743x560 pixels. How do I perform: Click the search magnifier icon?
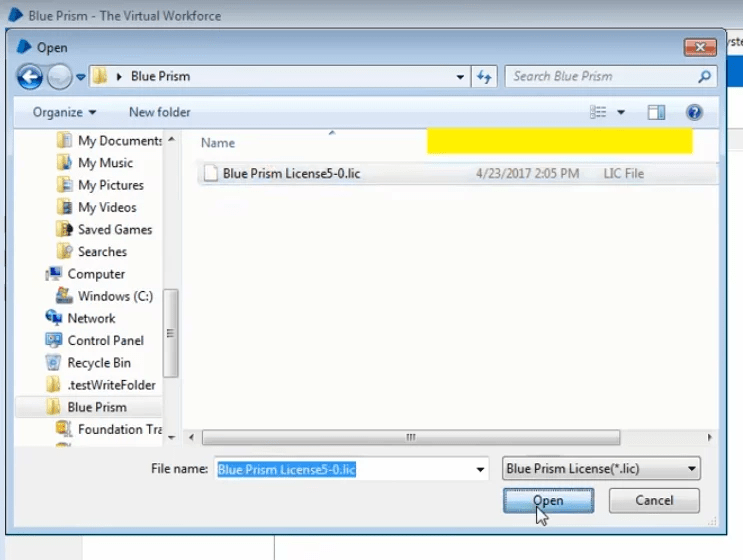(x=705, y=76)
